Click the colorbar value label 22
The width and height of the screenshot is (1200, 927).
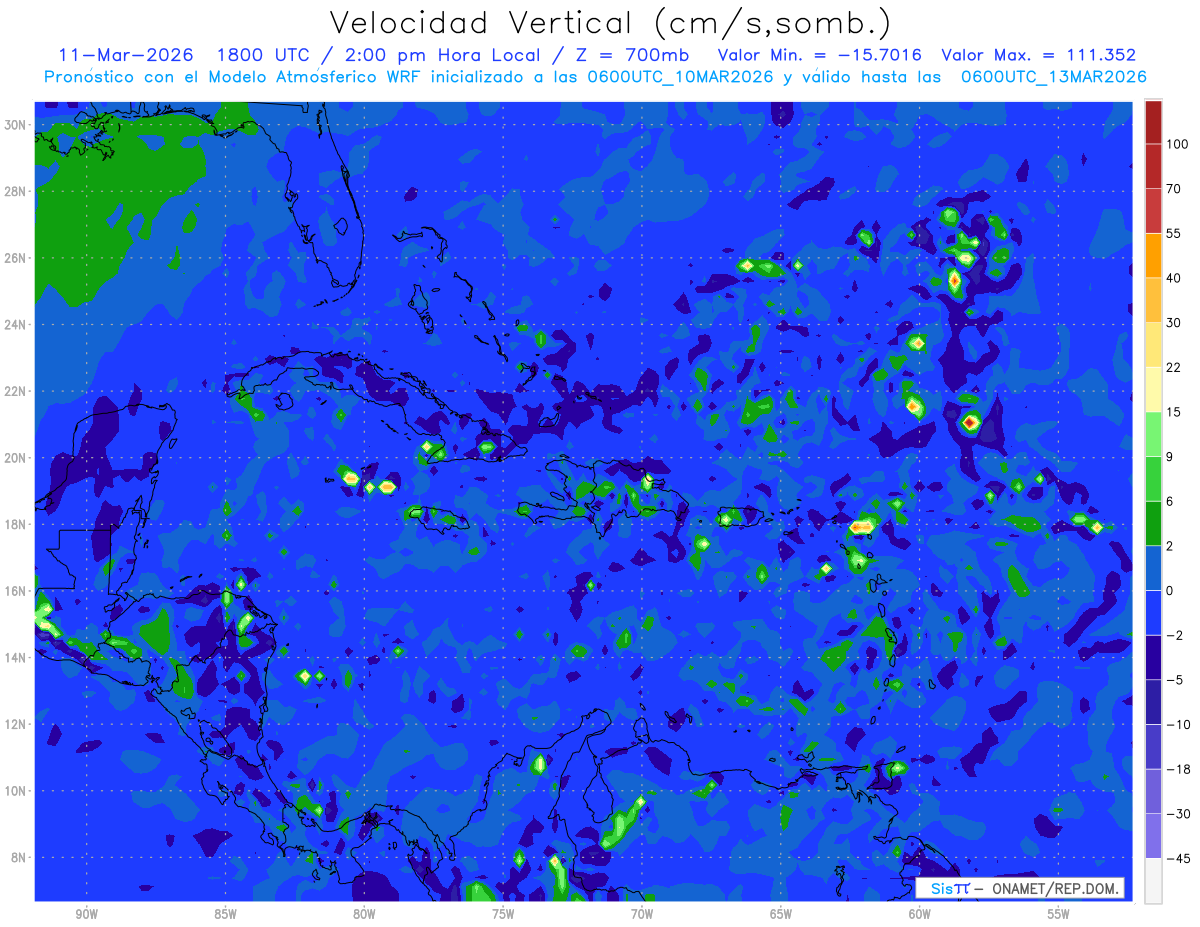[x=1174, y=367]
